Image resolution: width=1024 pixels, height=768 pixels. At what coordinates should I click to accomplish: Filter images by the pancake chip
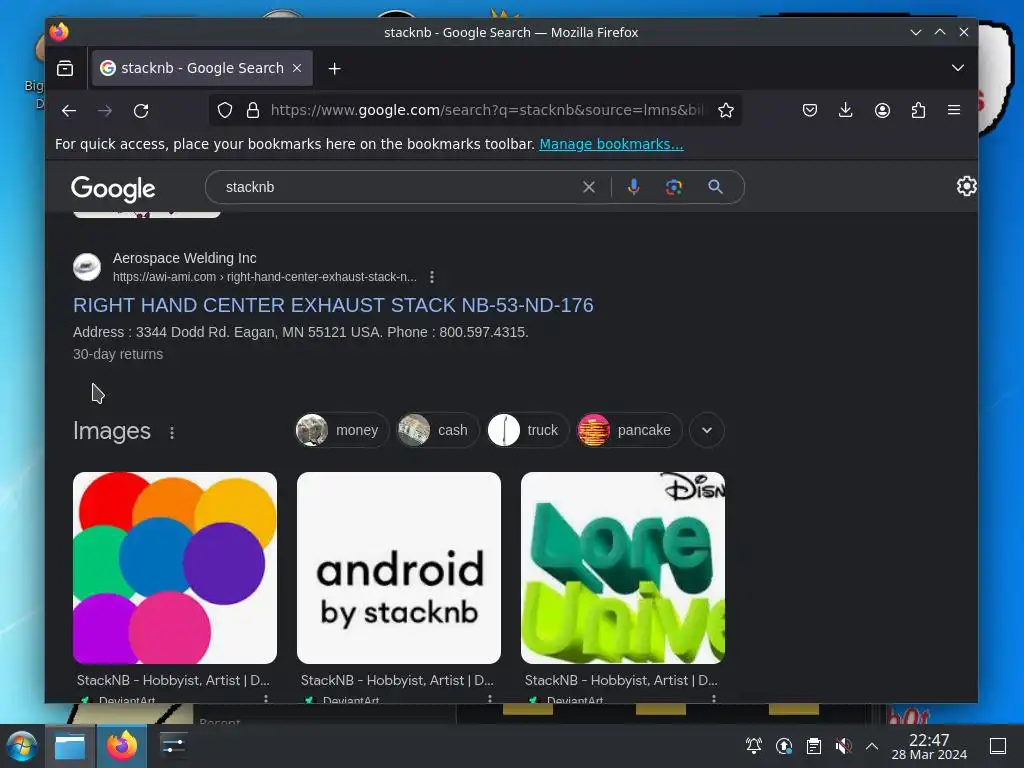629,430
